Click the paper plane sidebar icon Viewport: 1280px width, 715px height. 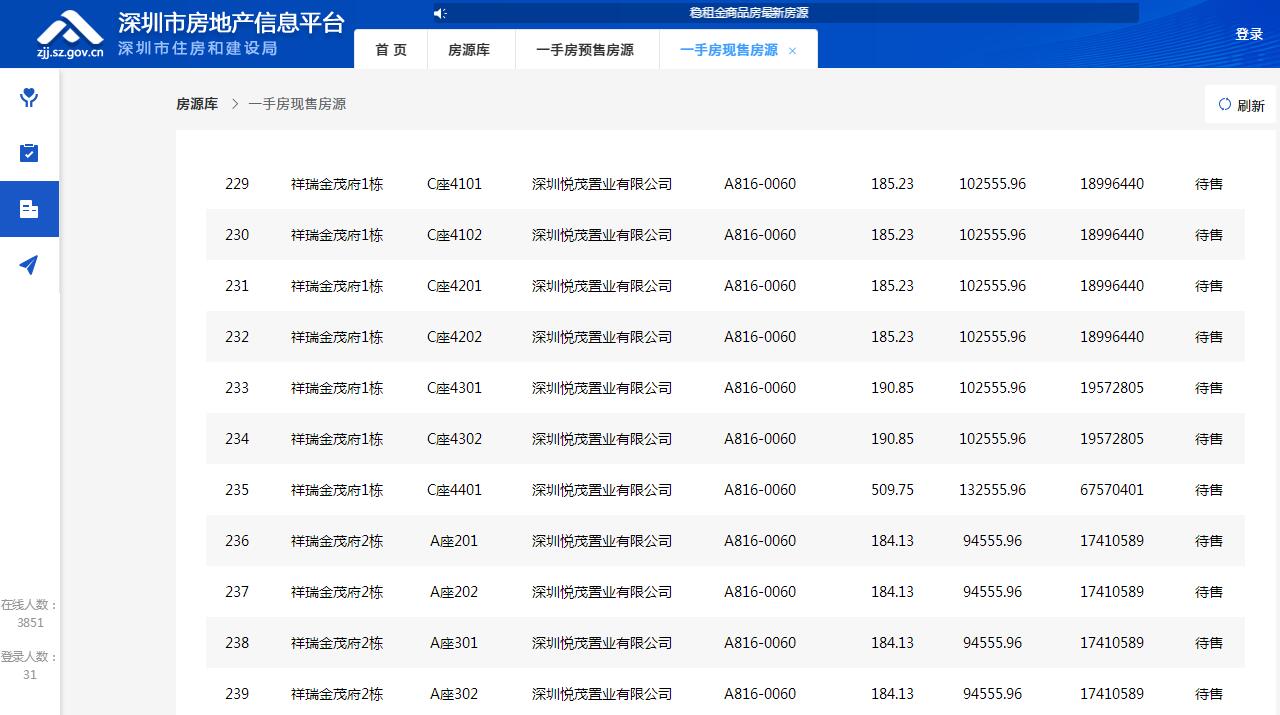(x=29, y=265)
